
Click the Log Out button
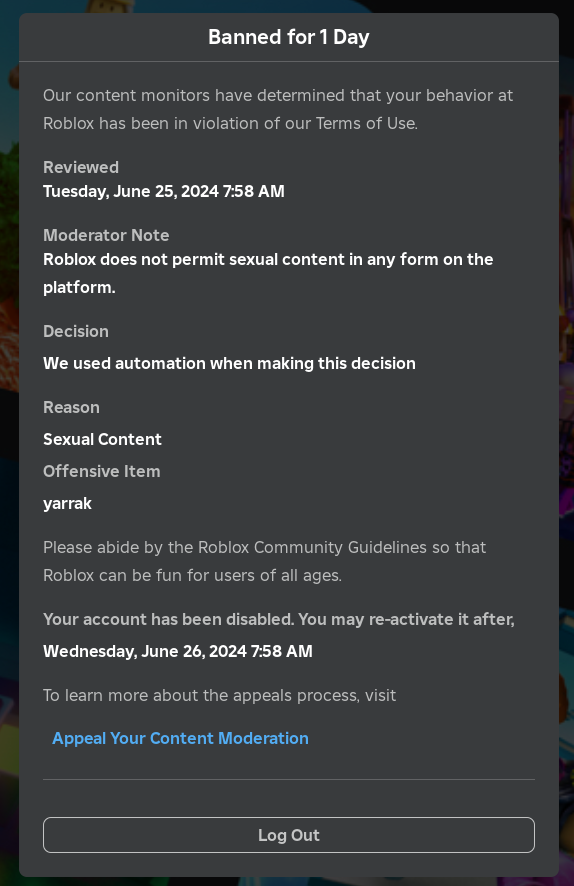pos(289,835)
